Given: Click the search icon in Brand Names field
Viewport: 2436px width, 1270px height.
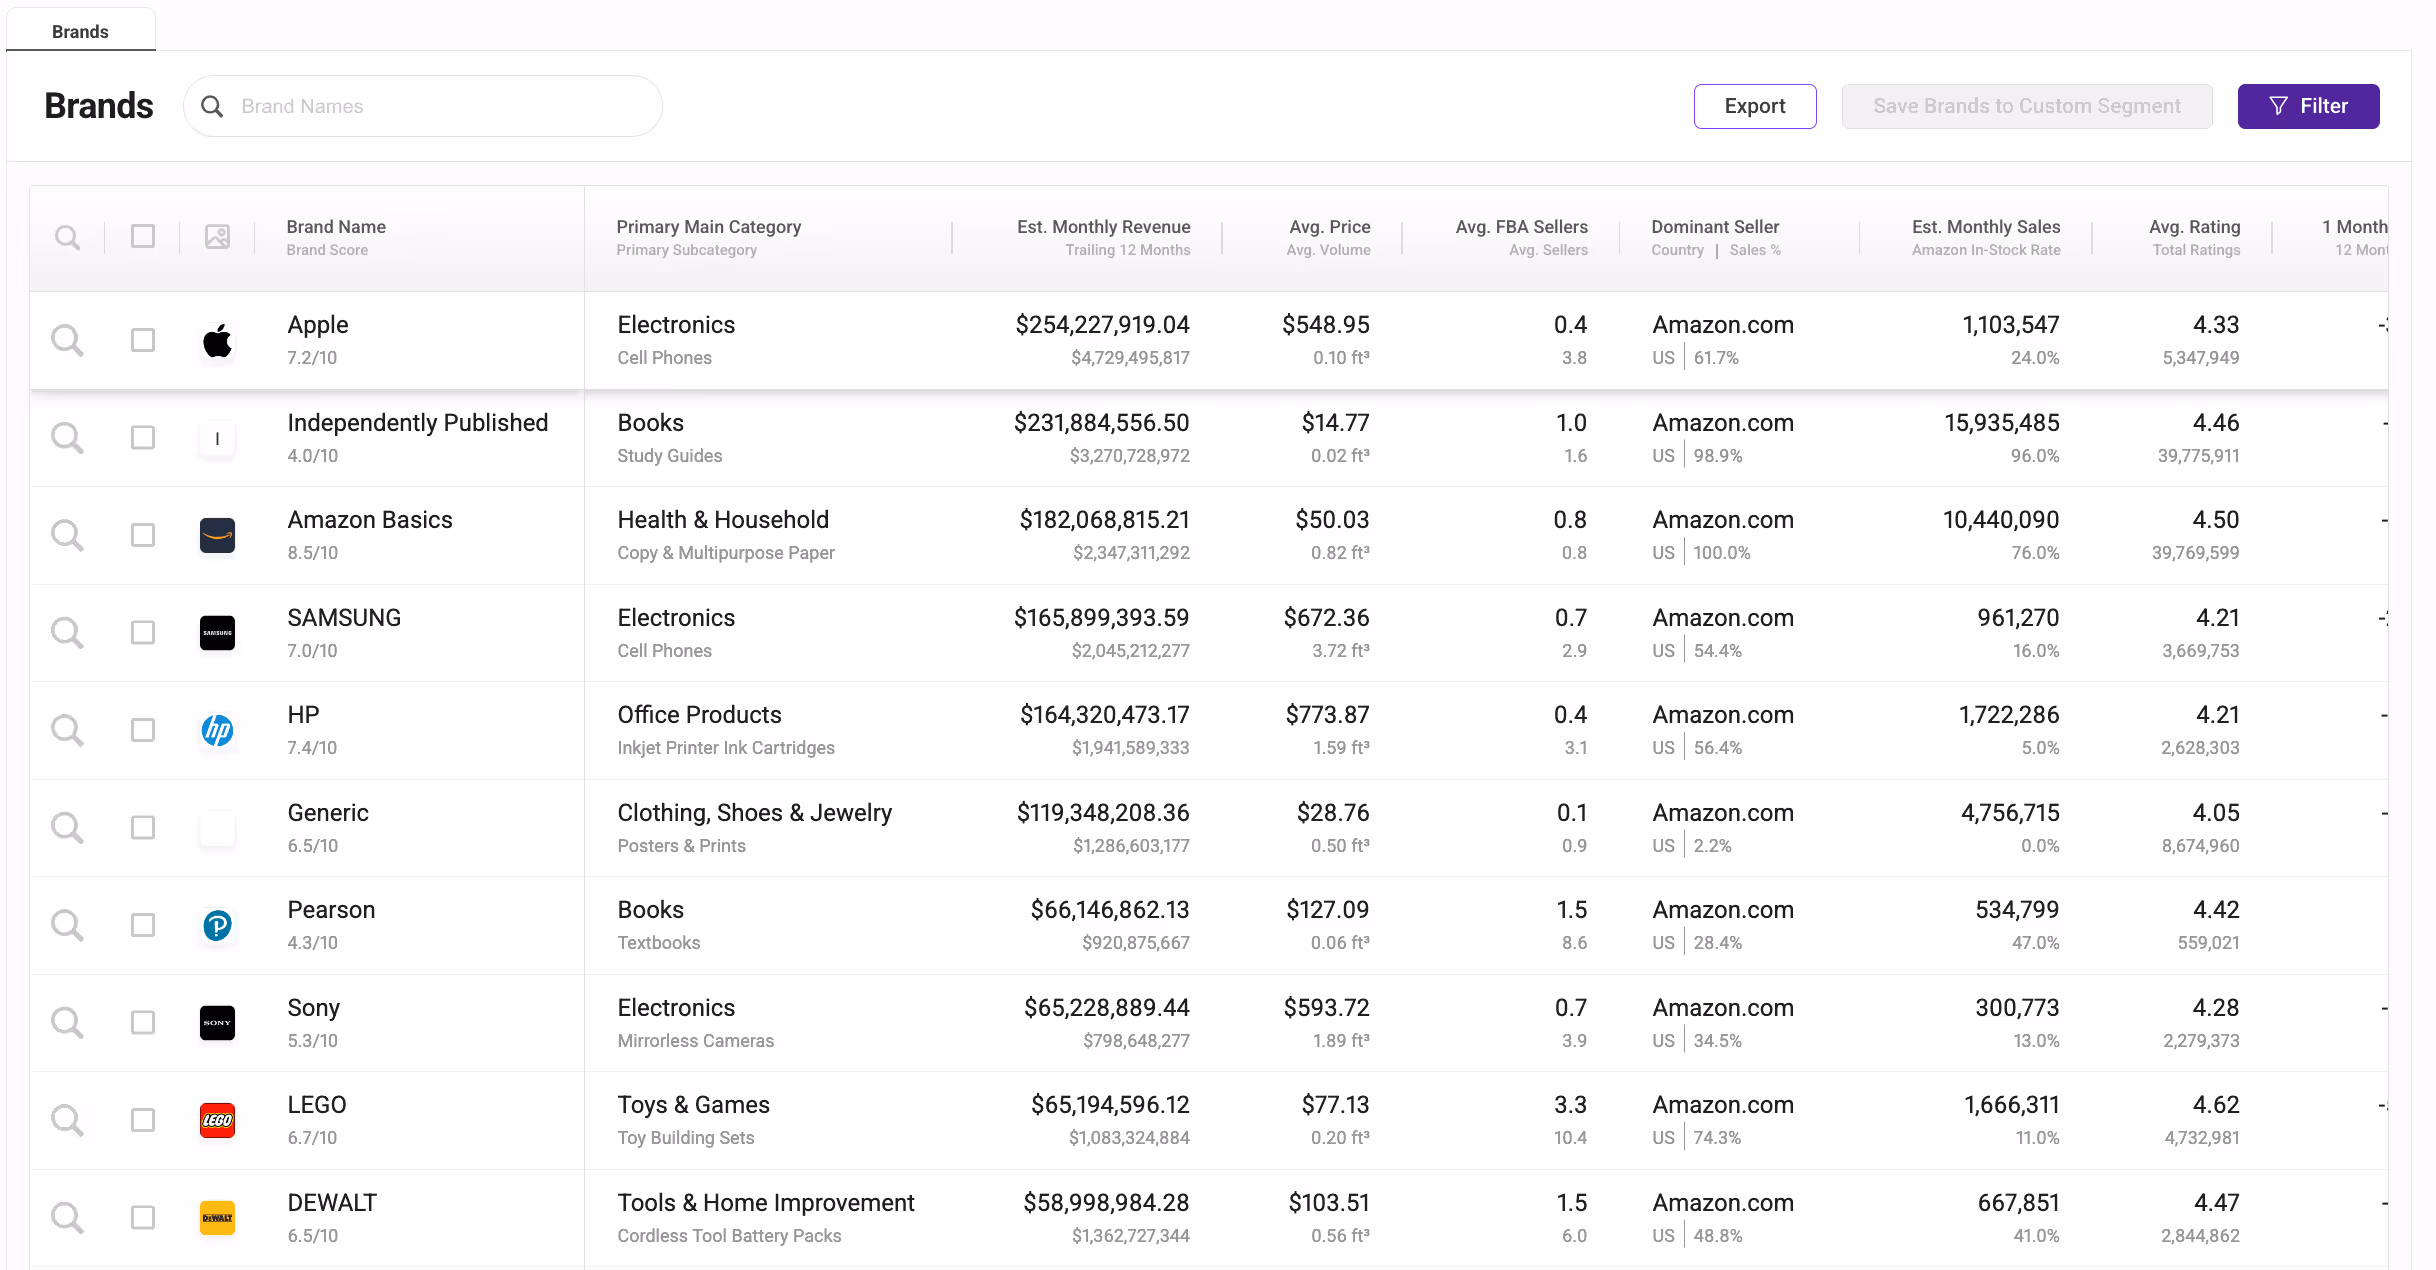Looking at the screenshot, I should click(212, 106).
